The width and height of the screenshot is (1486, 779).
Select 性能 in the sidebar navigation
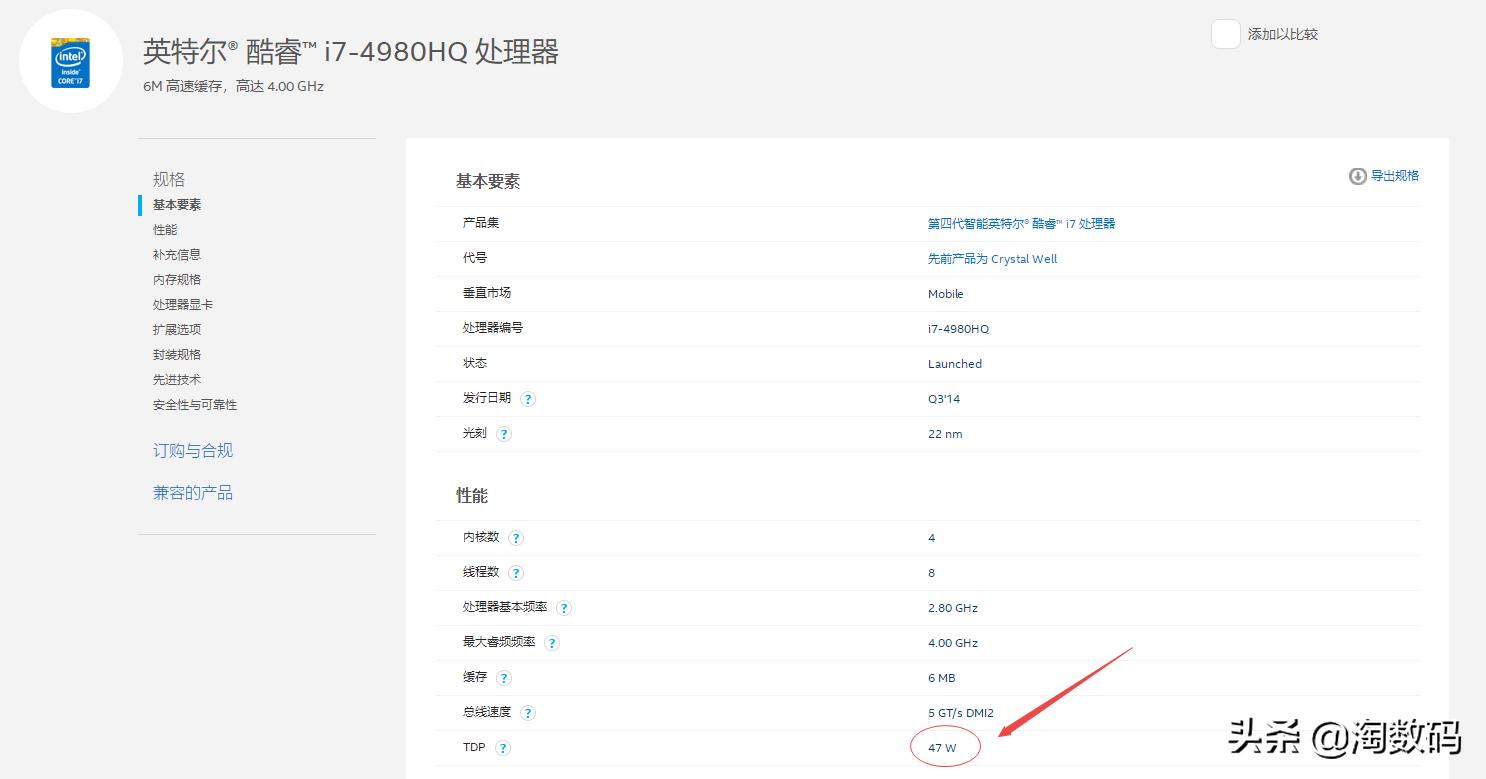165,229
